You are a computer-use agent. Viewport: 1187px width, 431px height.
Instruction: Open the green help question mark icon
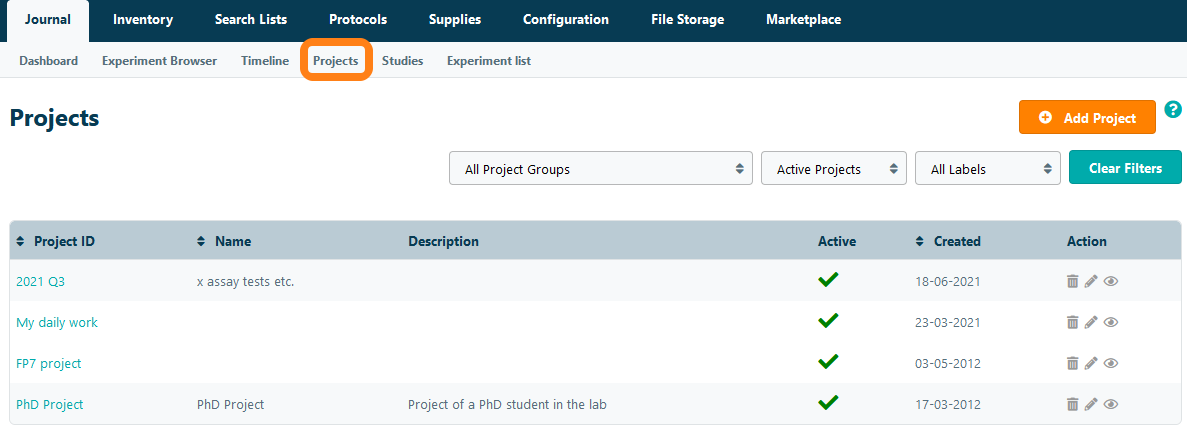click(1173, 110)
